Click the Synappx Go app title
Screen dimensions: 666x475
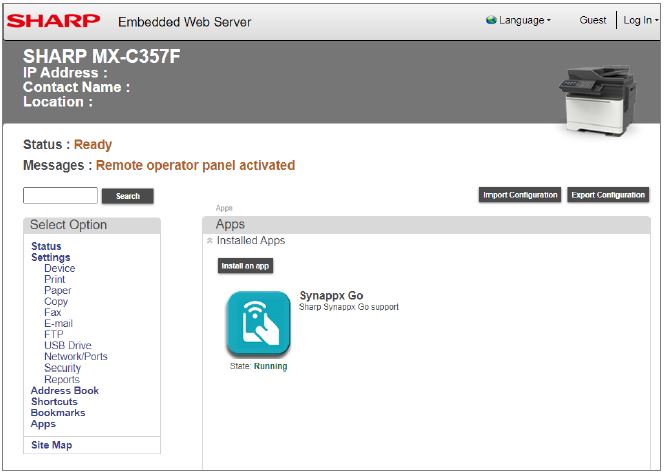(x=331, y=295)
